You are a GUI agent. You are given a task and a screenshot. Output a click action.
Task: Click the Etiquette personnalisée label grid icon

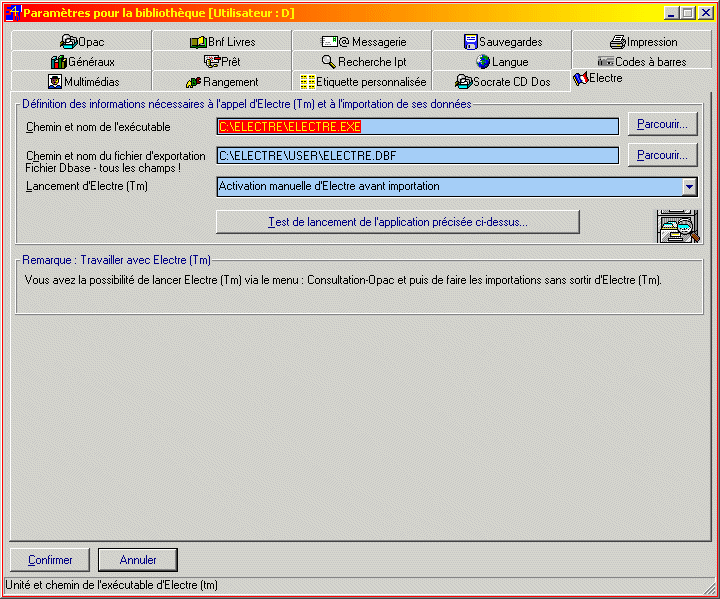click(308, 82)
